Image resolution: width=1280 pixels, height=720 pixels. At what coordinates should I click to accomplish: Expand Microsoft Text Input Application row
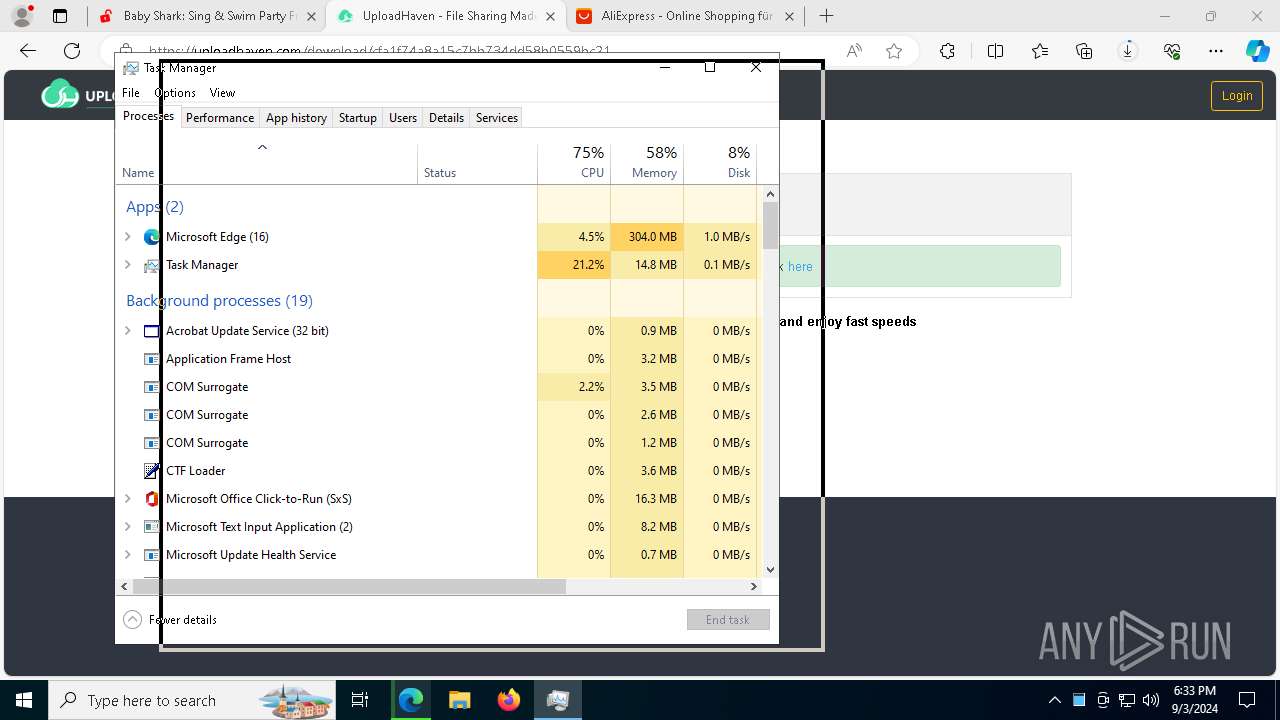(127, 527)
